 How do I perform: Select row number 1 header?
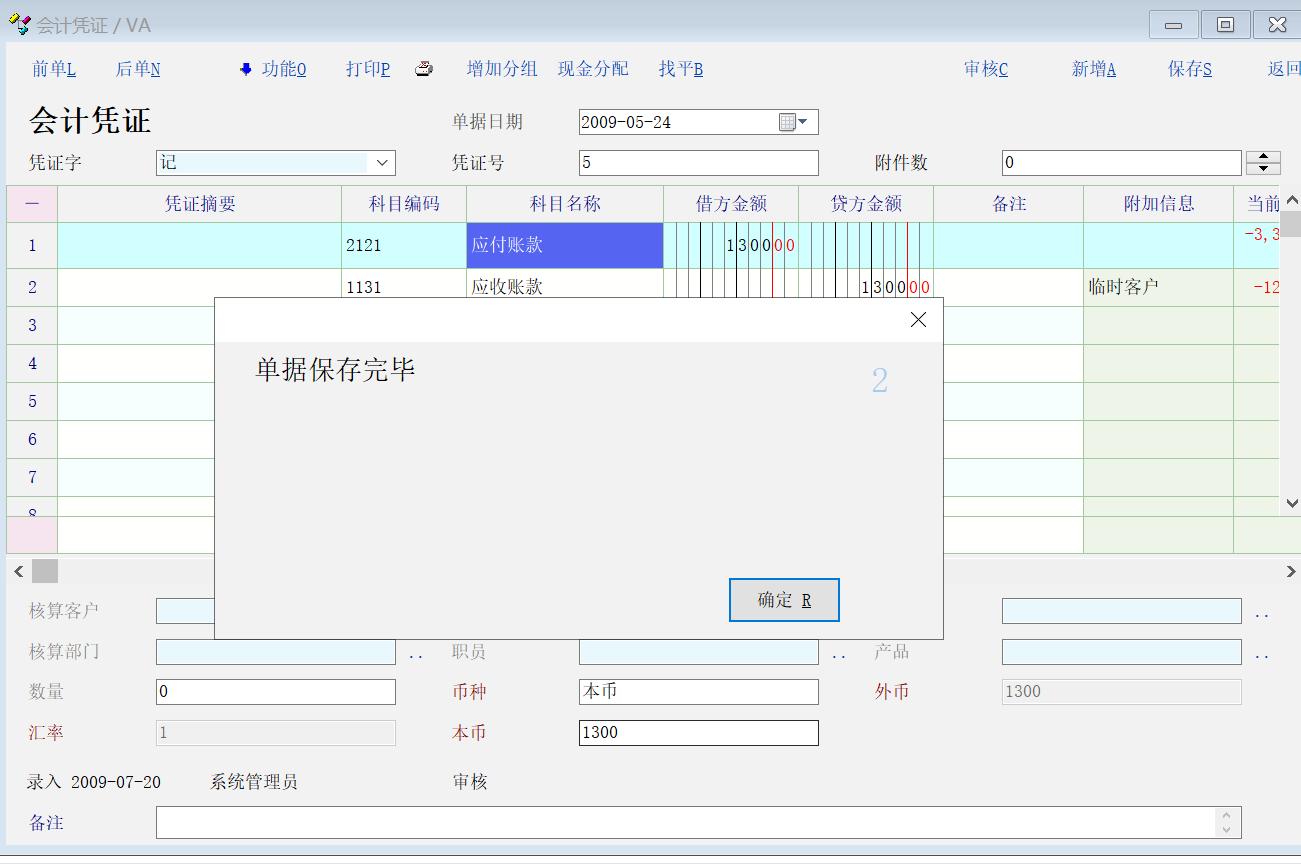[32, 245]
